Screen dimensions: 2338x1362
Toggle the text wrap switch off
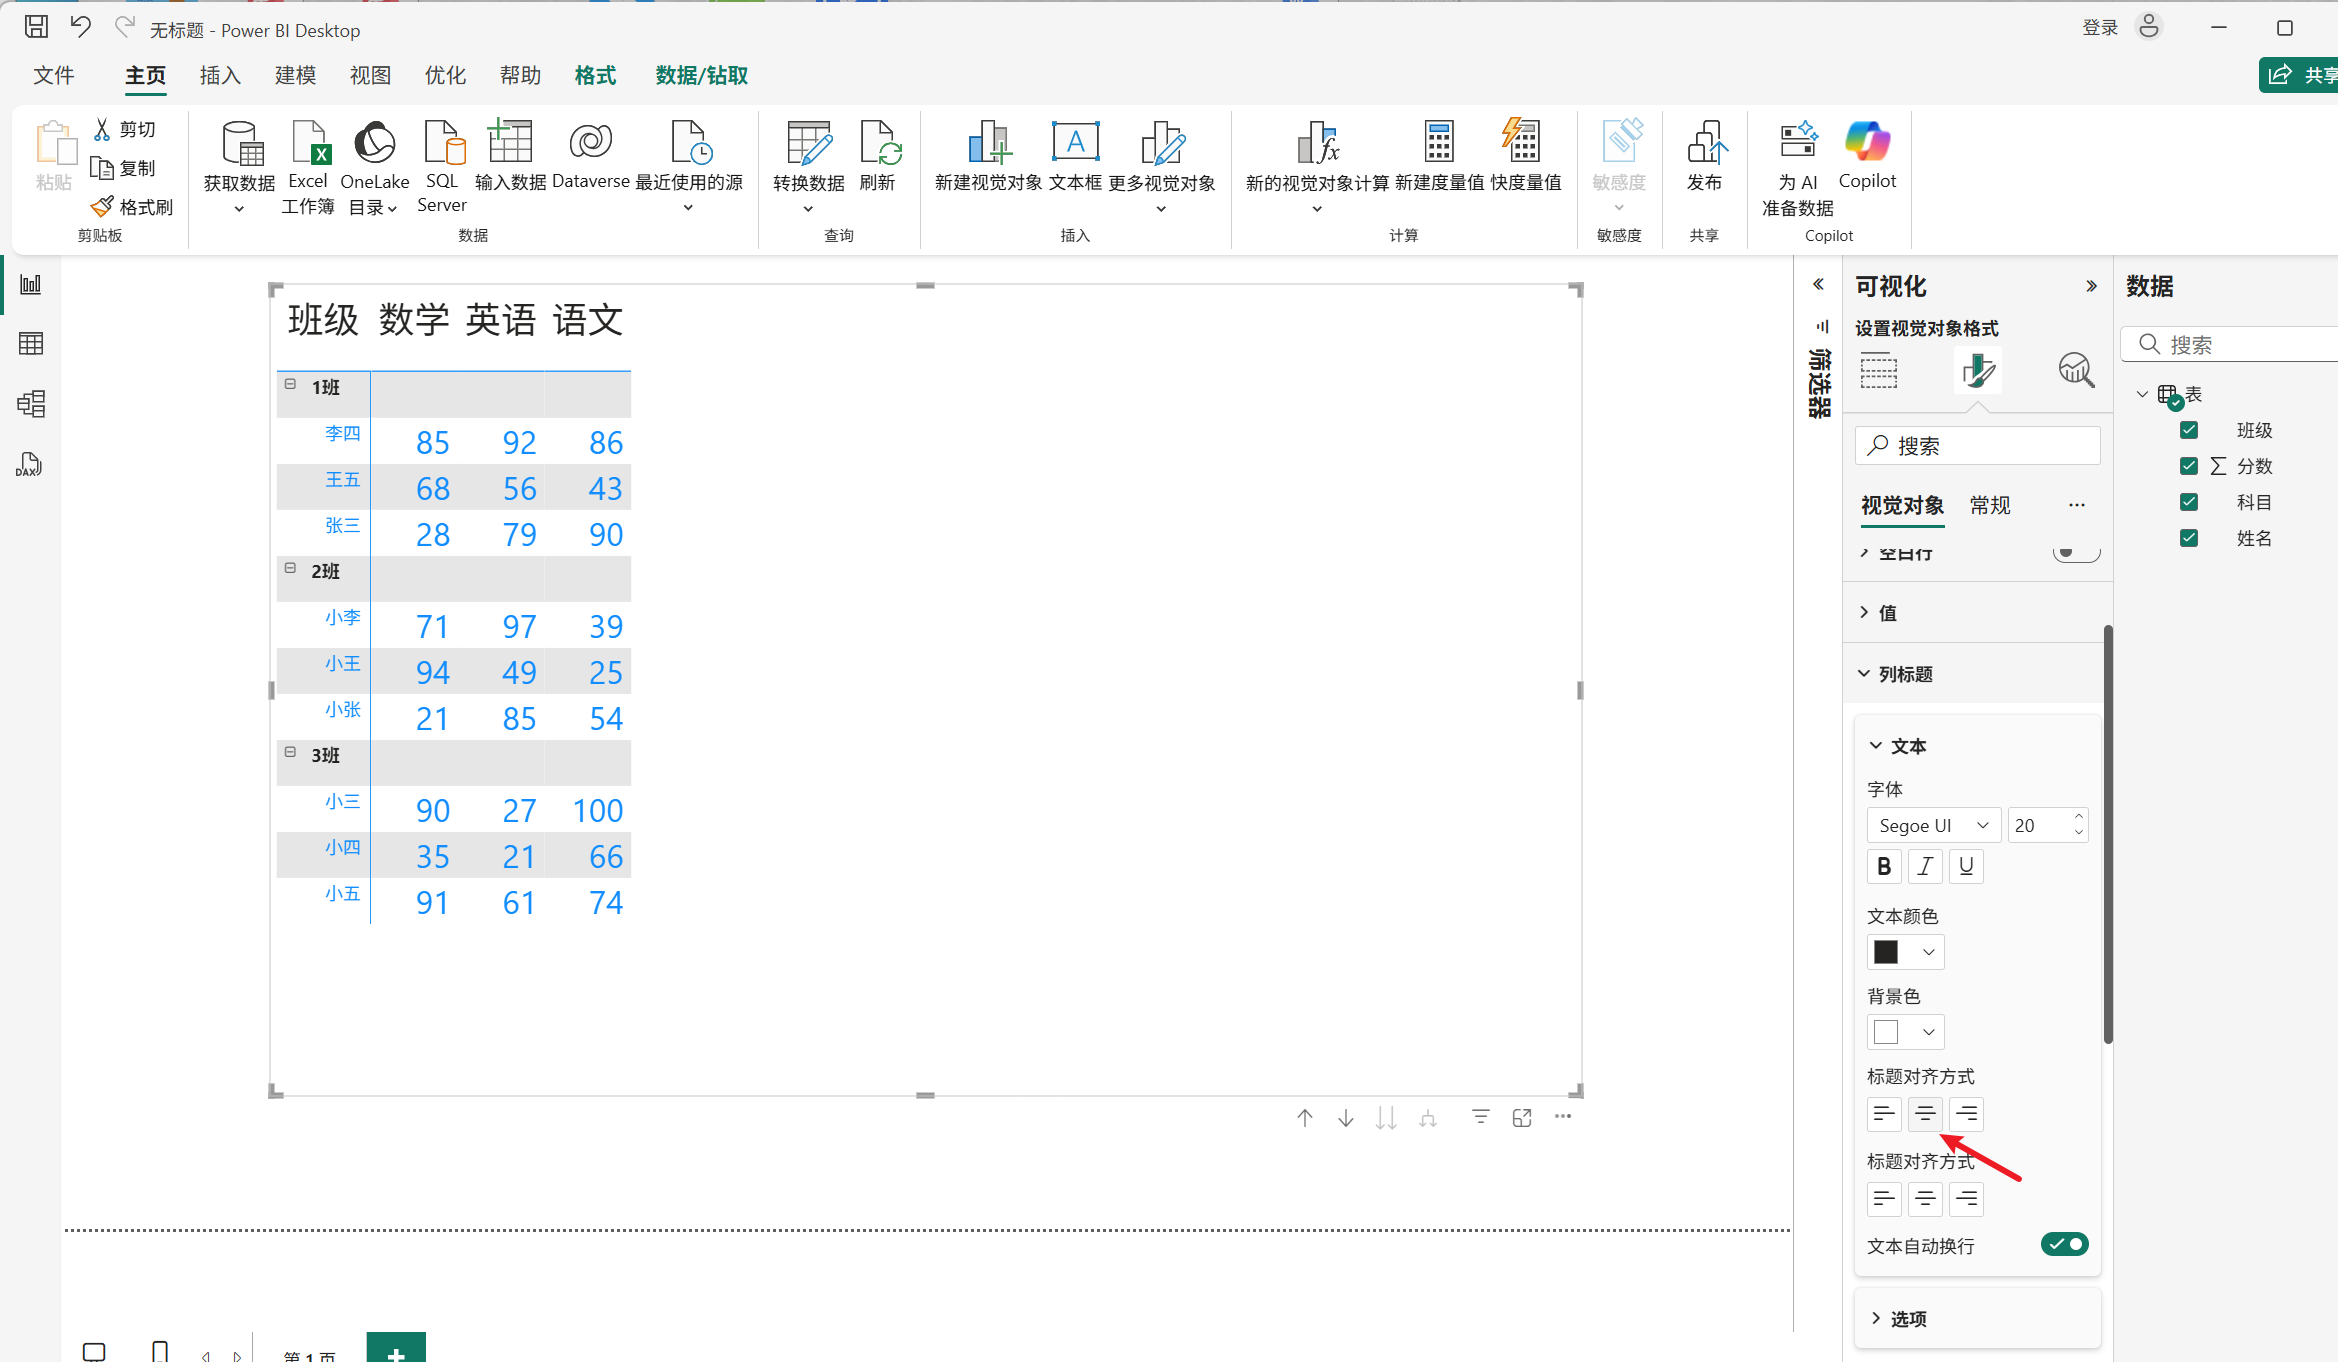(x=2065, y=1244)
